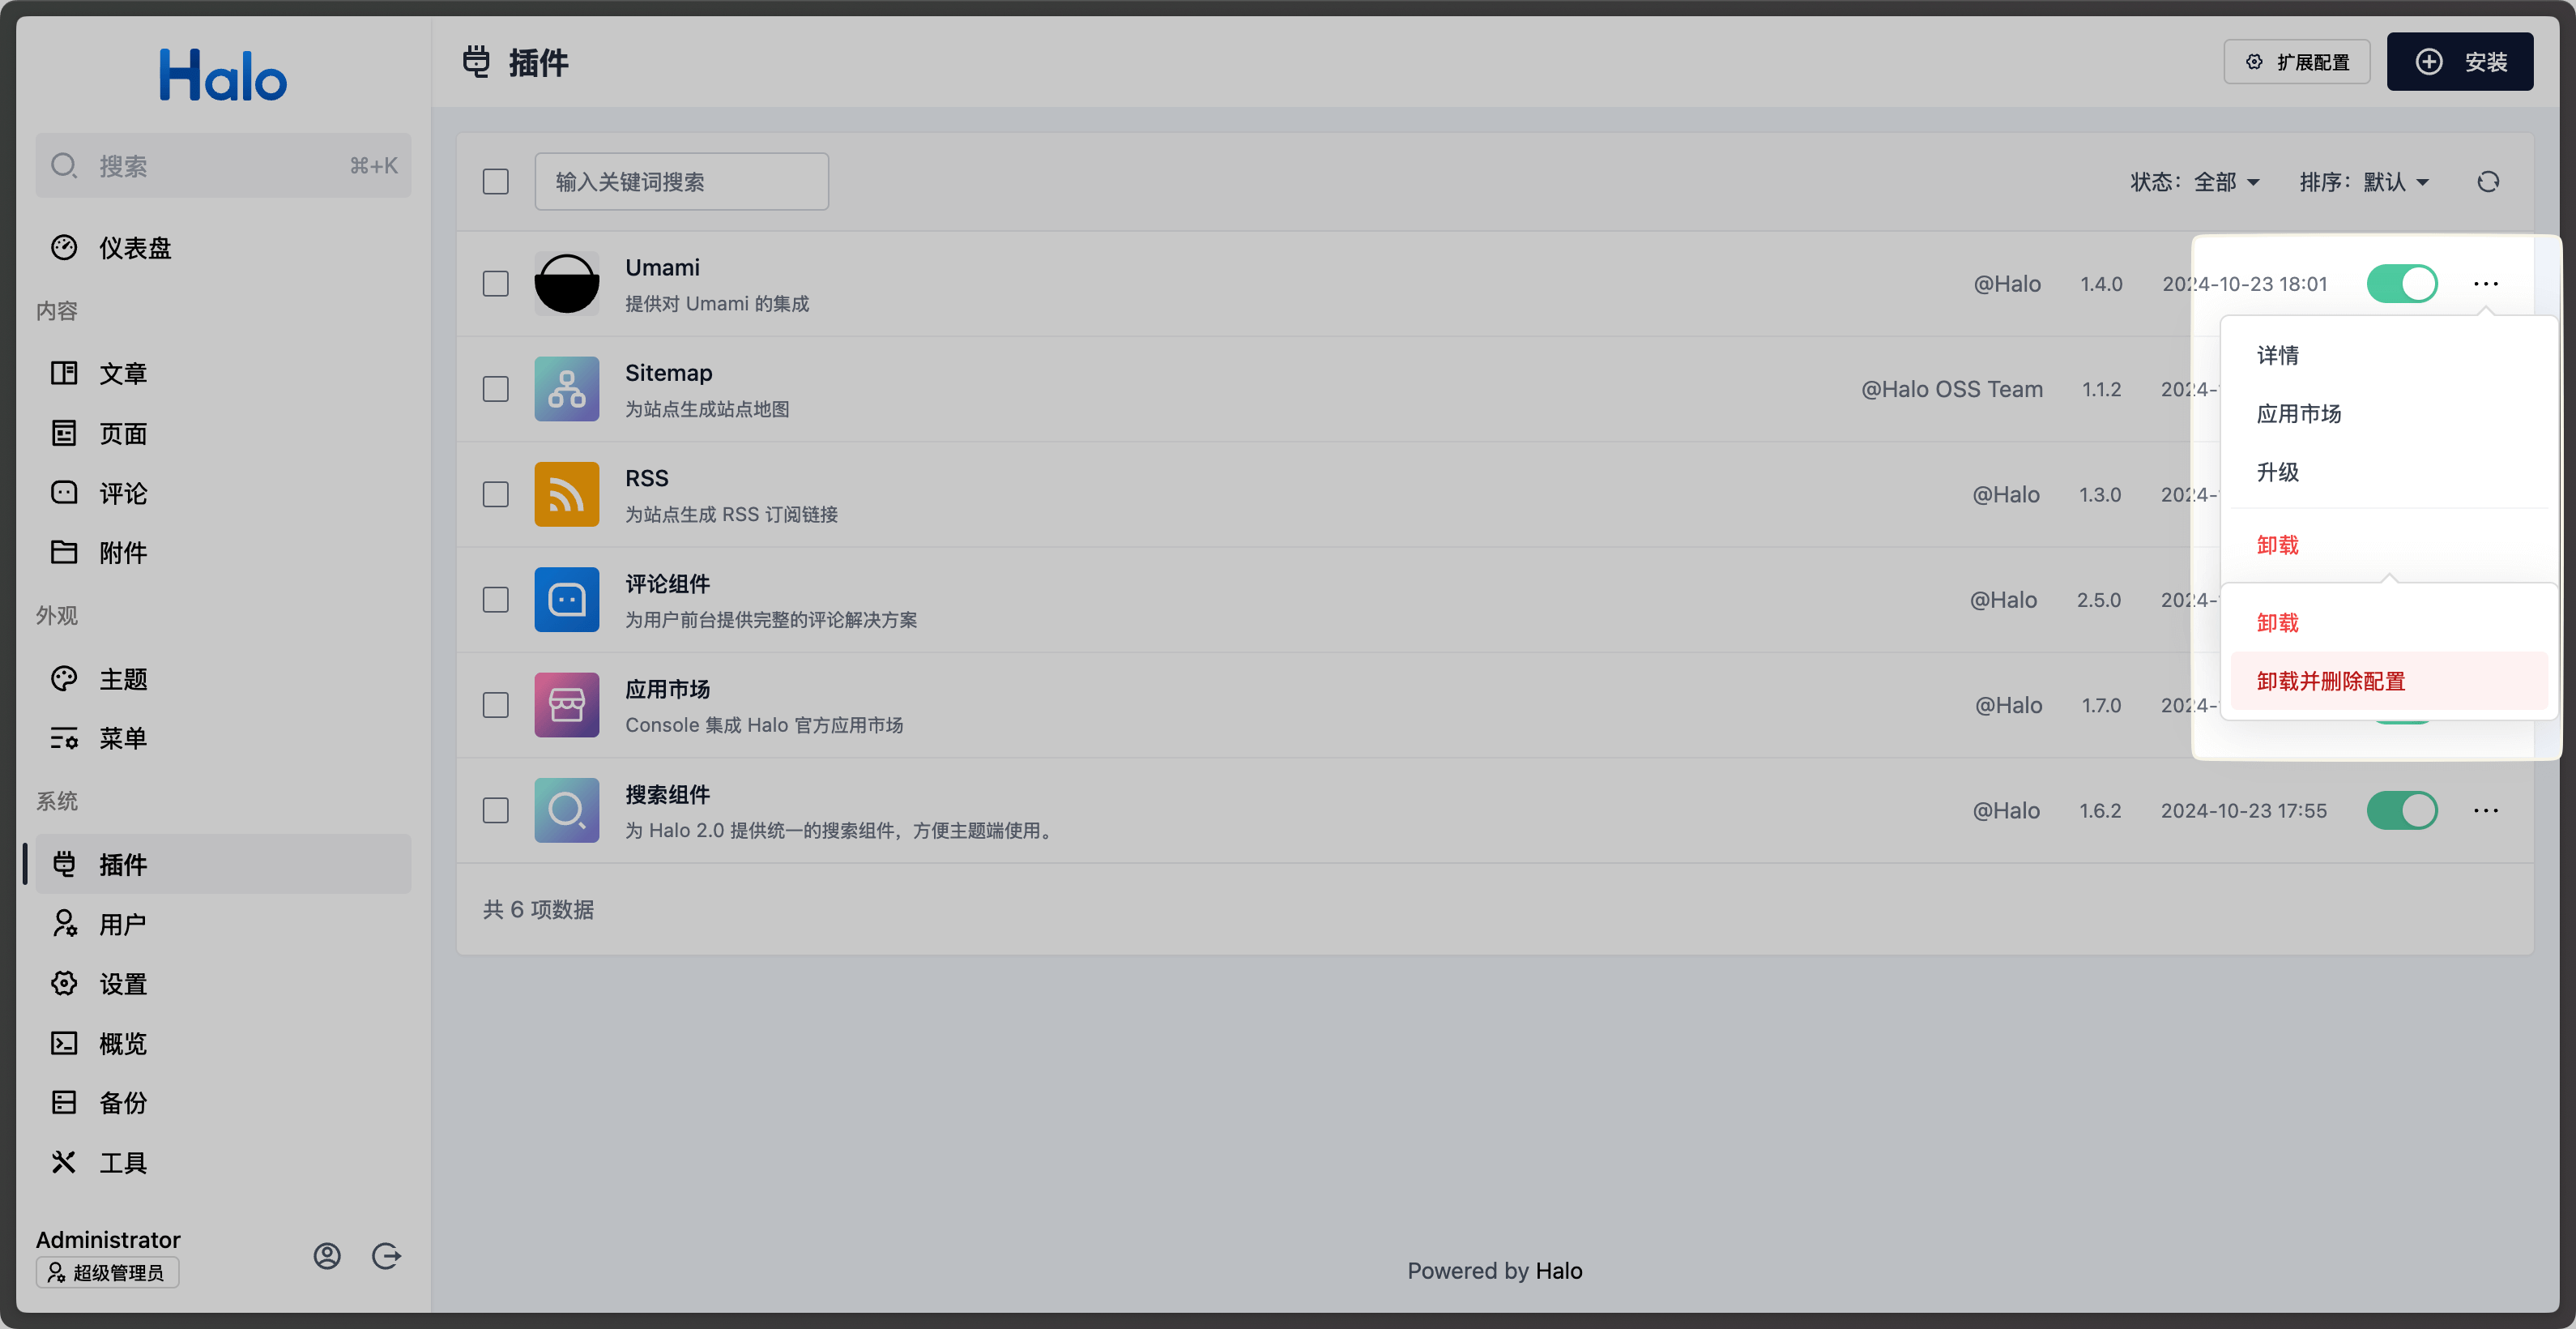Focus the 输入关键词搜索 keyword search field
Image resolution: width=2576 pixels, height=1329 pixels.
pyautogui.click(x=682, y=182)
